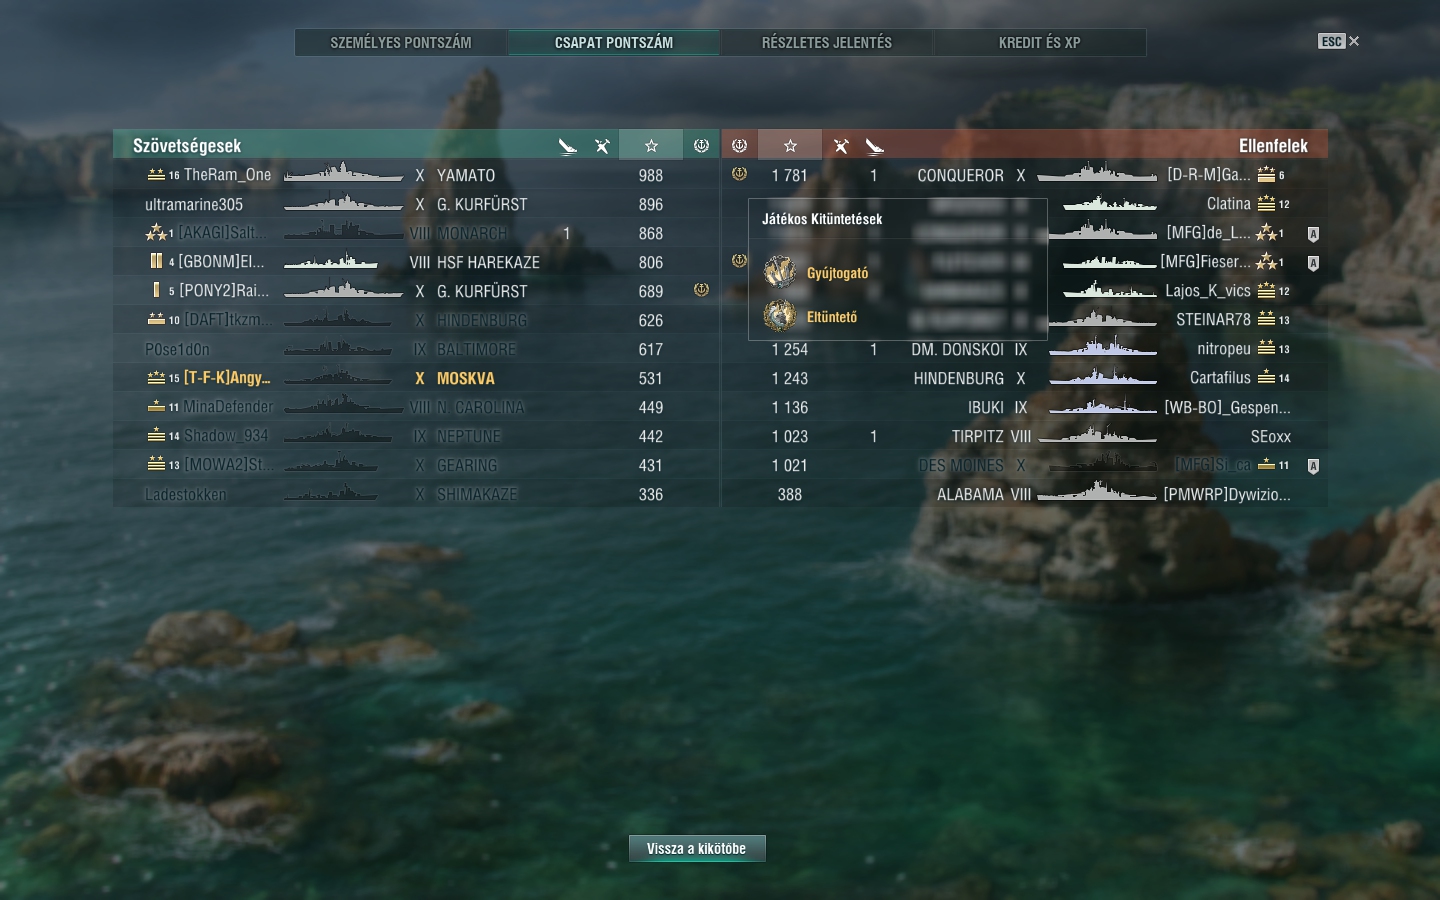The width and height of the screenshot is (1440, 900).
Task: Click enemies anchor achievements column icon
Action: pyautogui.click(x=739, y=146)
